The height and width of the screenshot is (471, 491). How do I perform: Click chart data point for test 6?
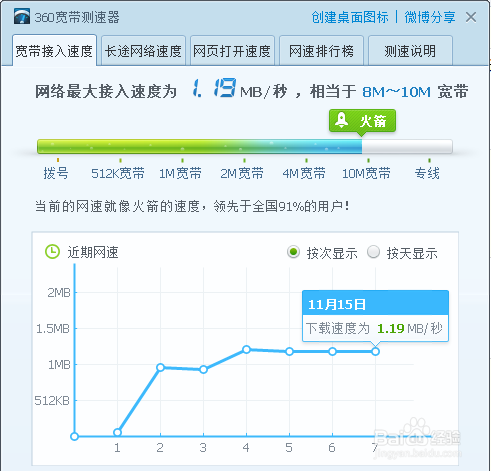pyautogui.click(x=332, y=351)
